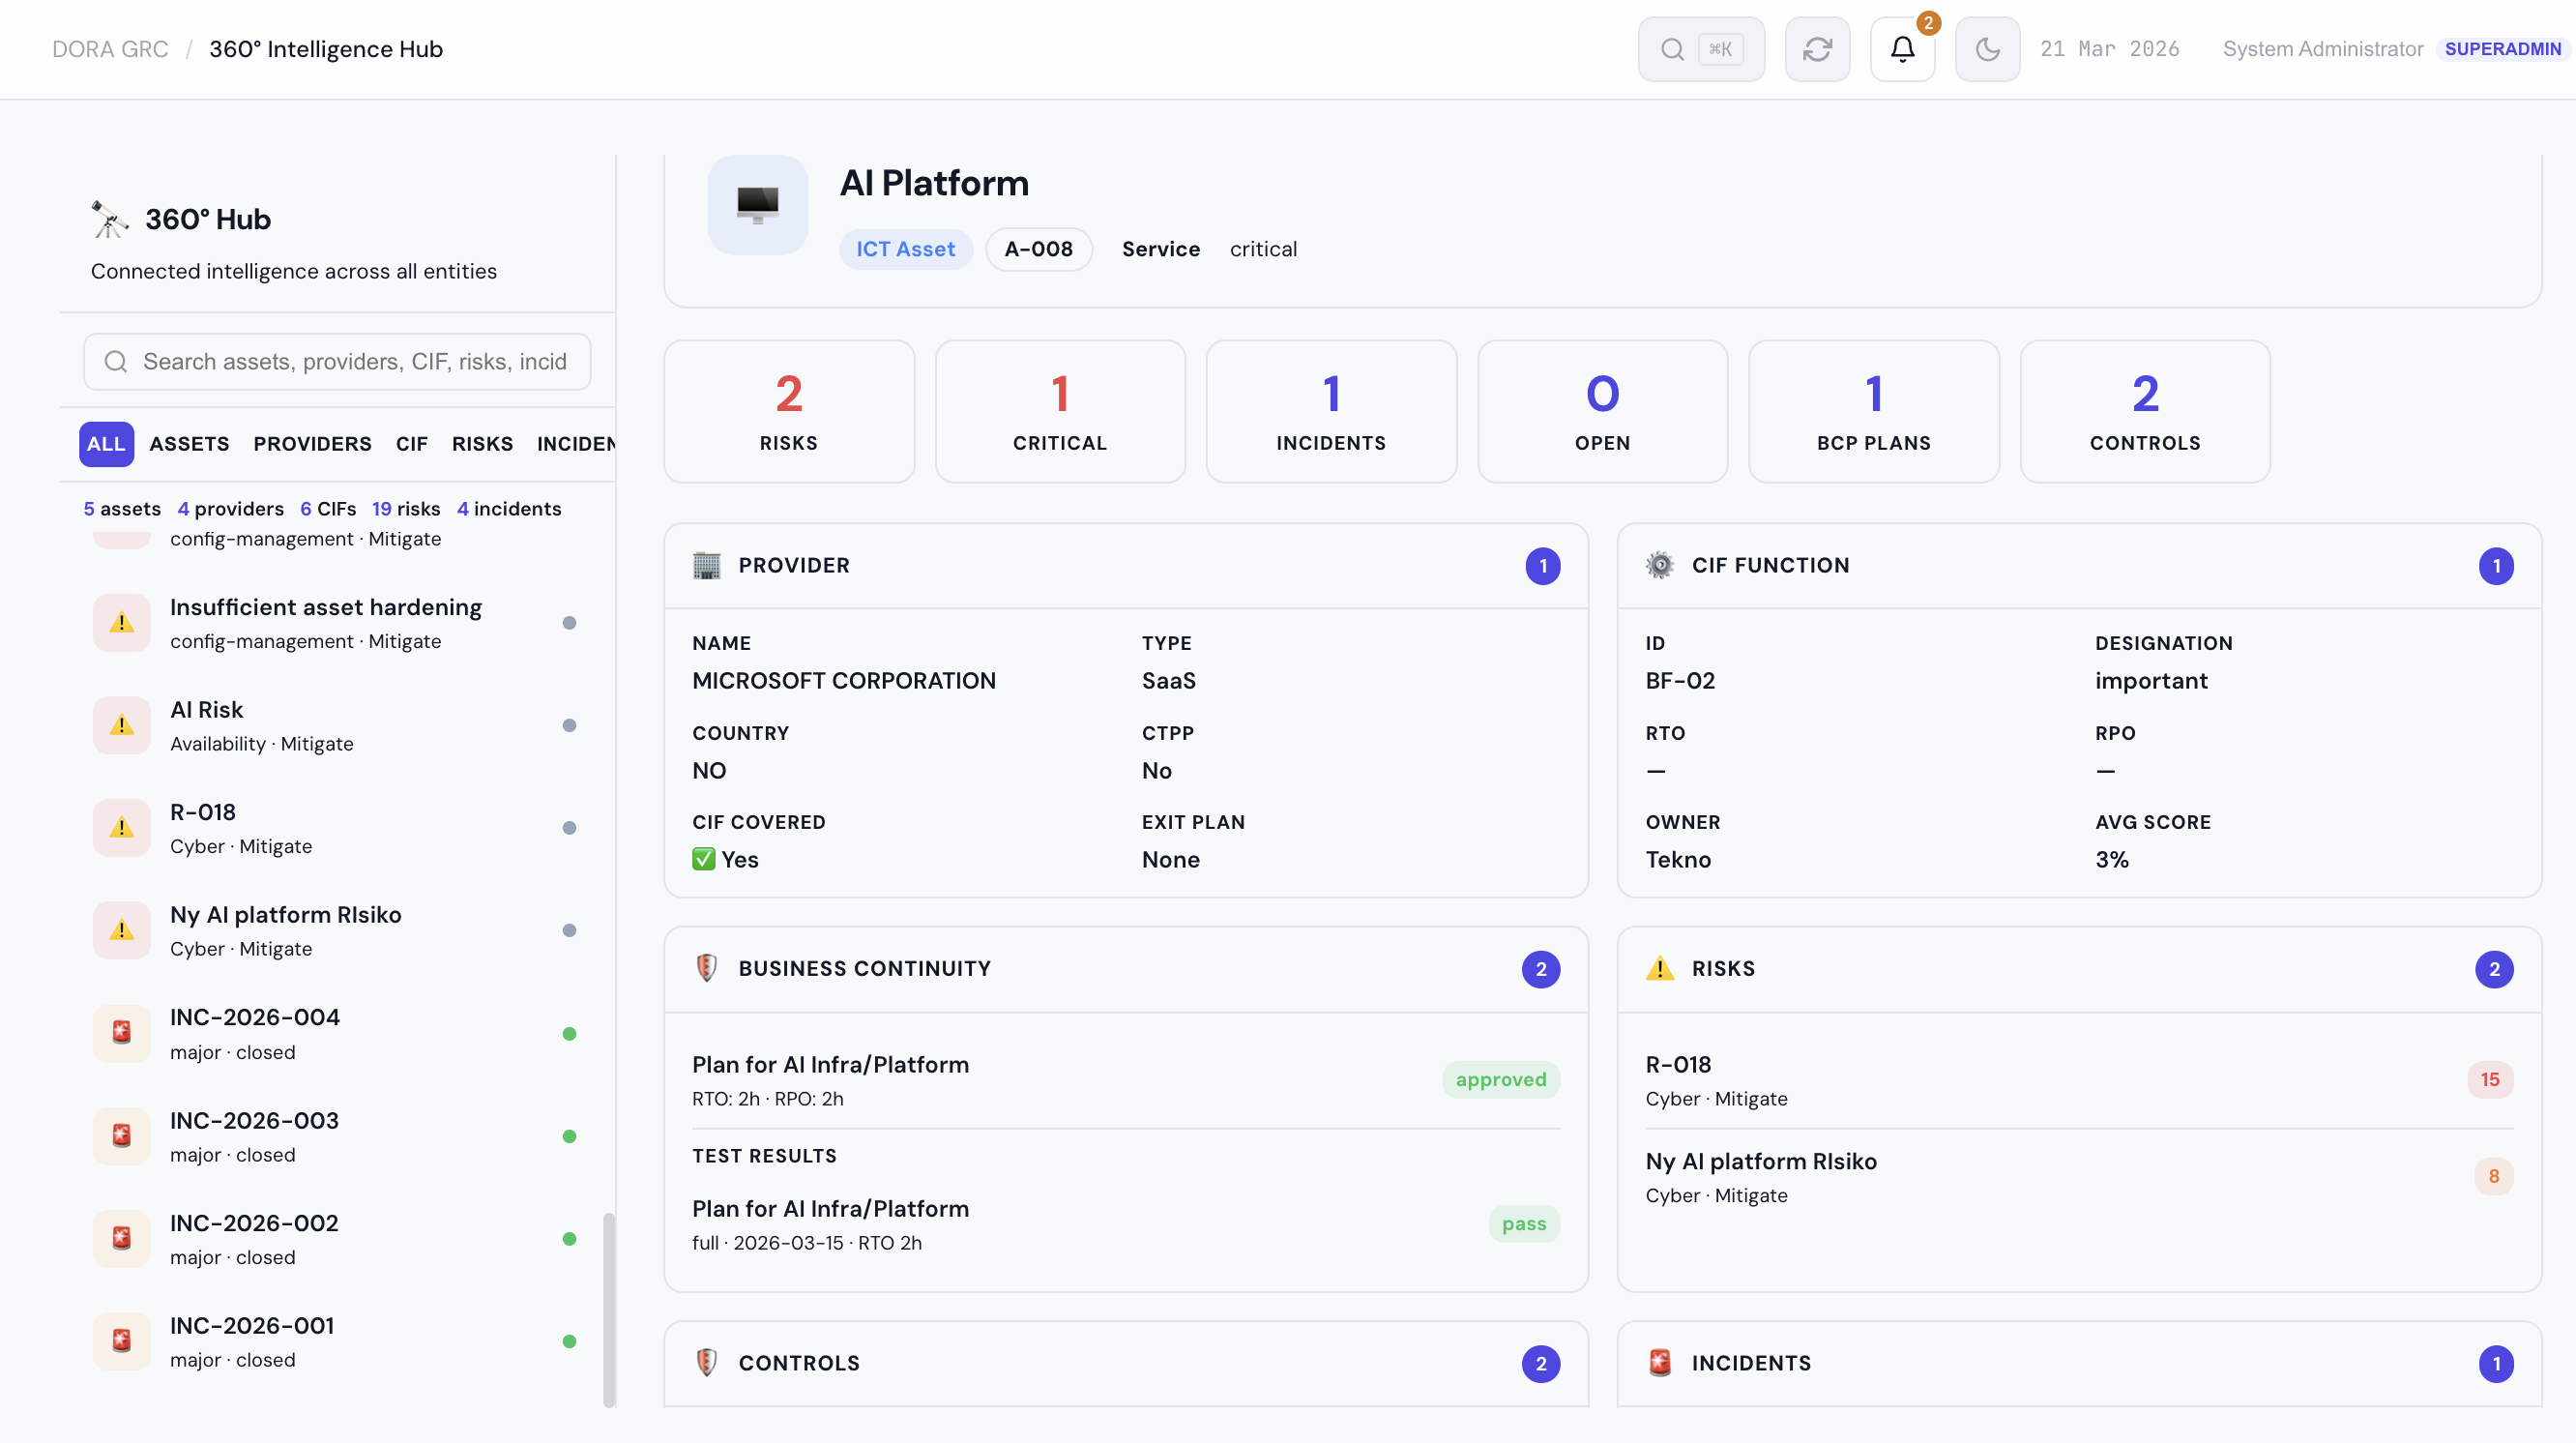
Task: Focus the hub search input field
Action: 337,361
